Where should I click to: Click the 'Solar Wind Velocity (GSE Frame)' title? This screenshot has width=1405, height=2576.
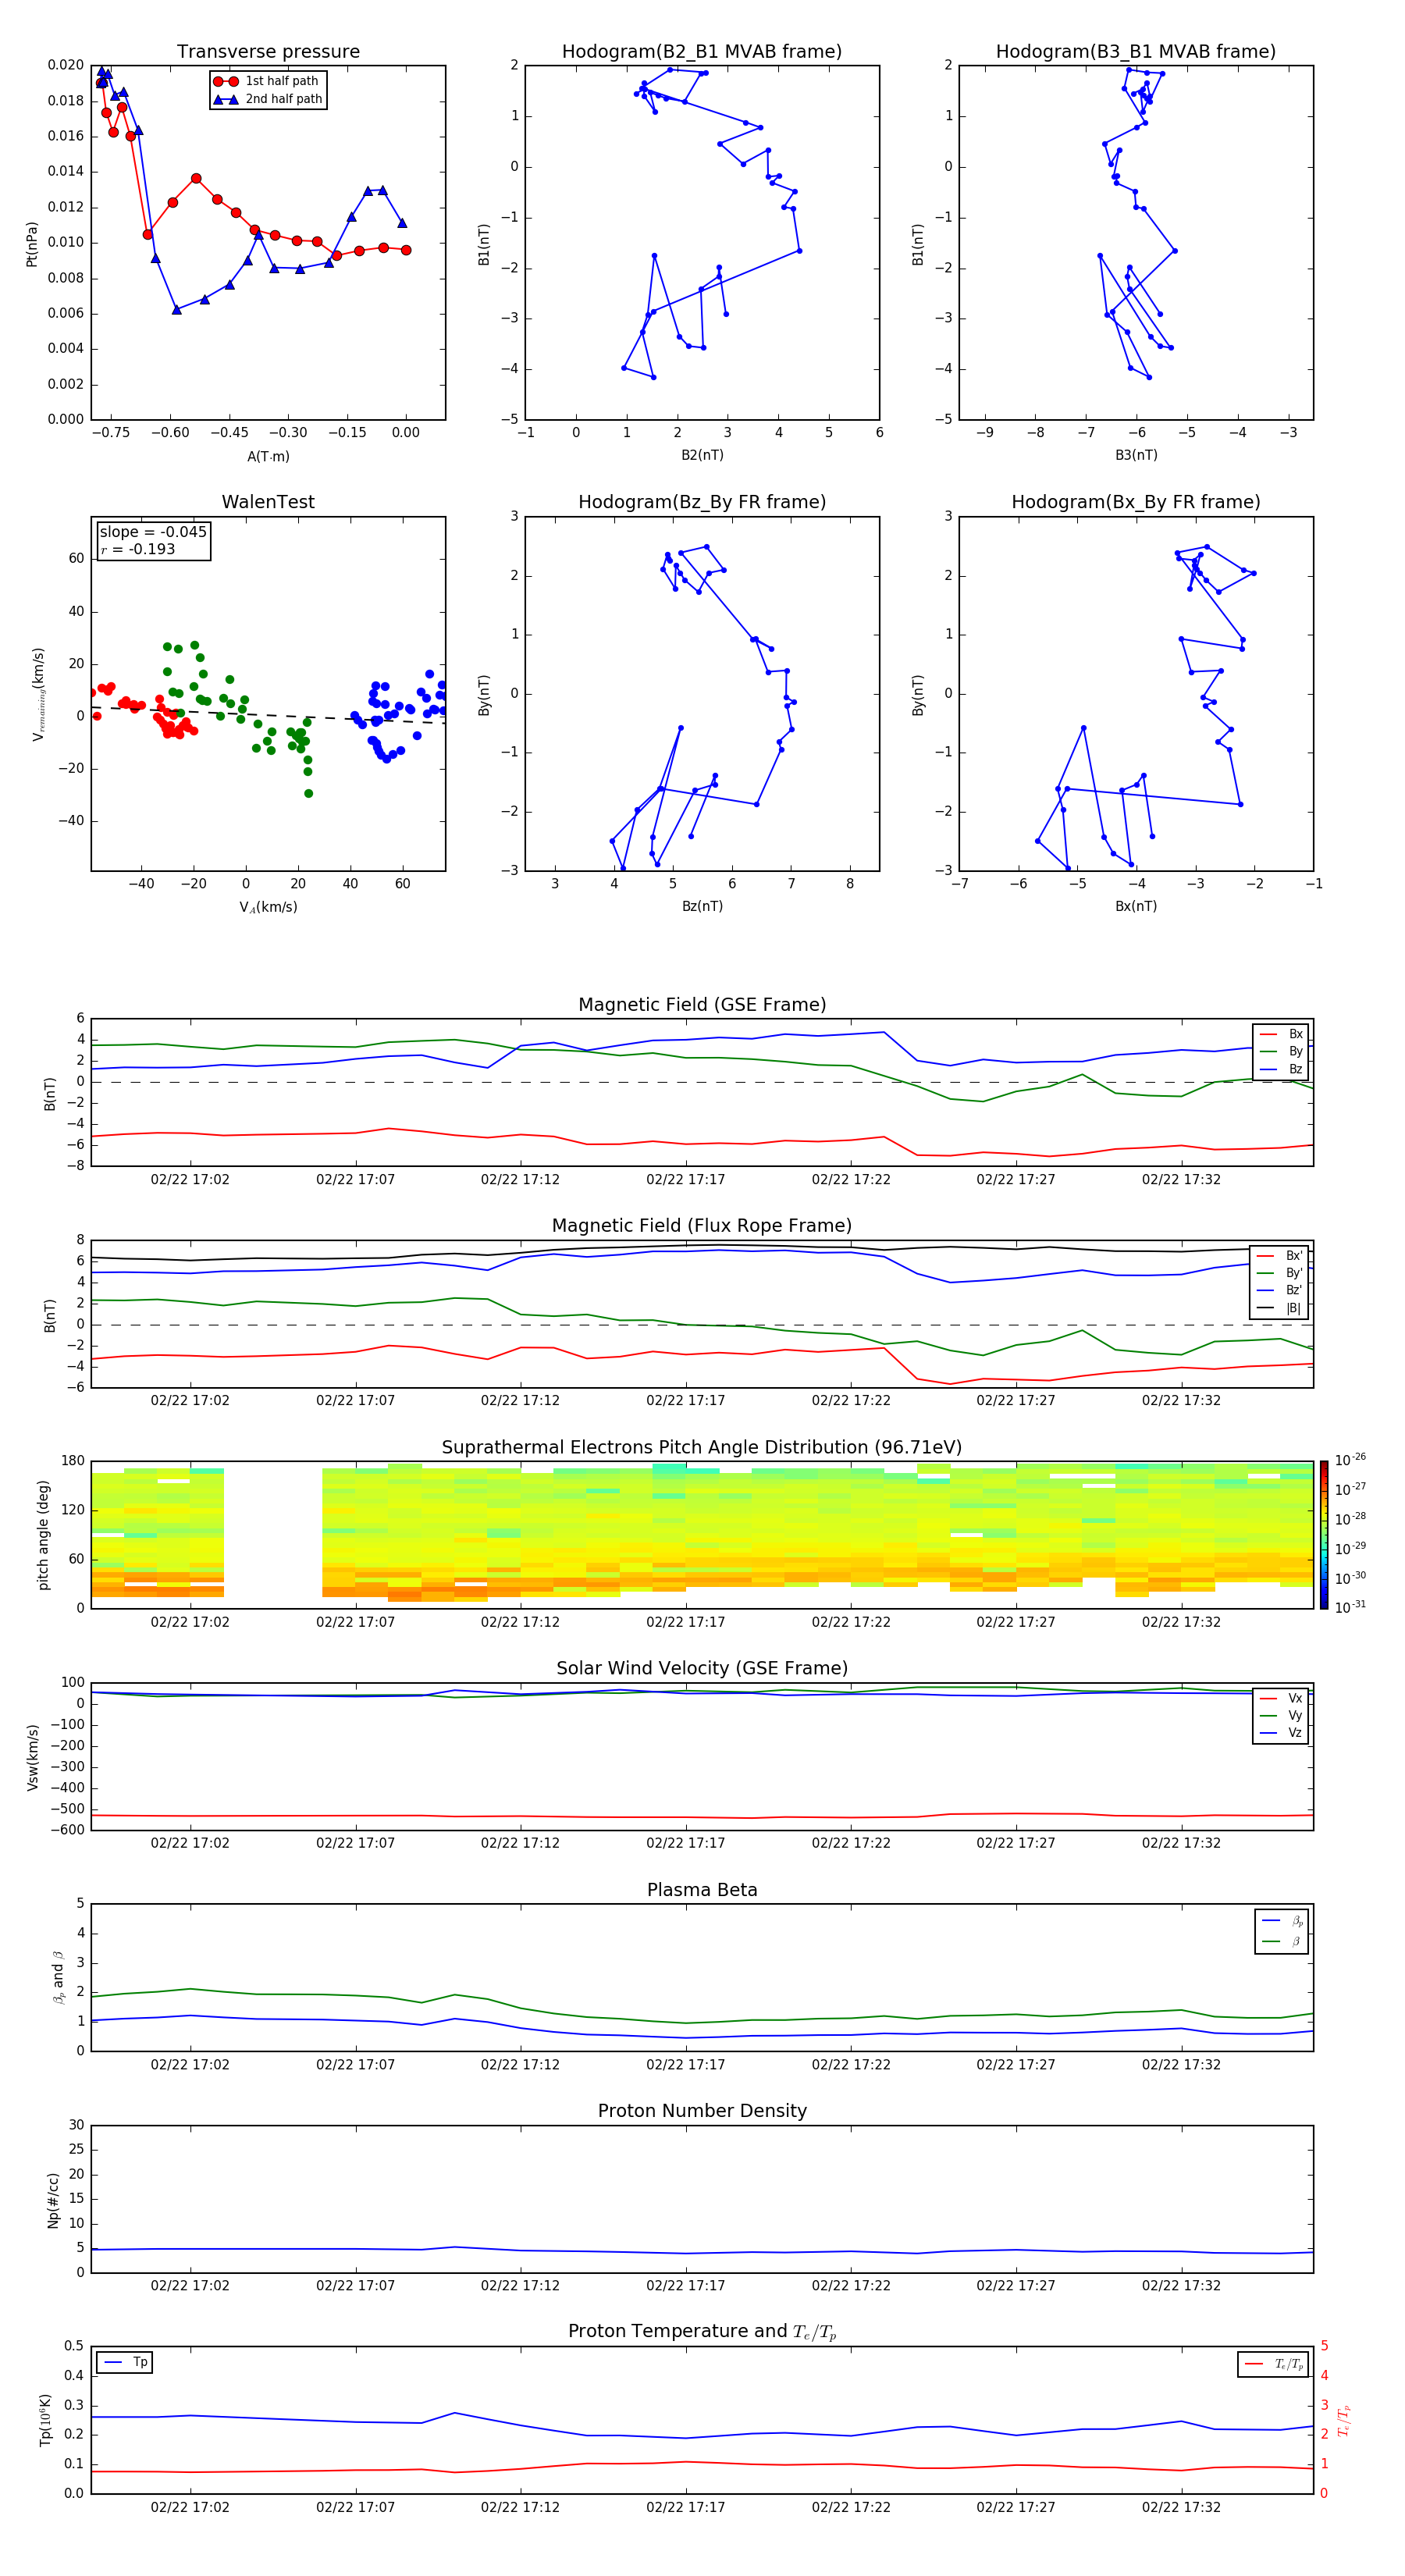(702, 1669)
